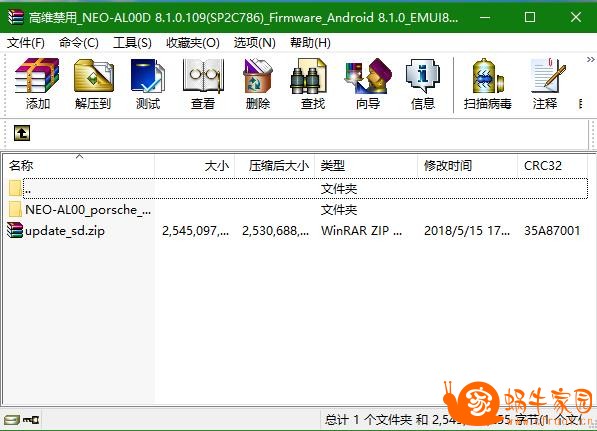The height and width of the screenshot is (431, 597).
Task: Click packed size 2,530,688,...
Action: coord(276,230)
